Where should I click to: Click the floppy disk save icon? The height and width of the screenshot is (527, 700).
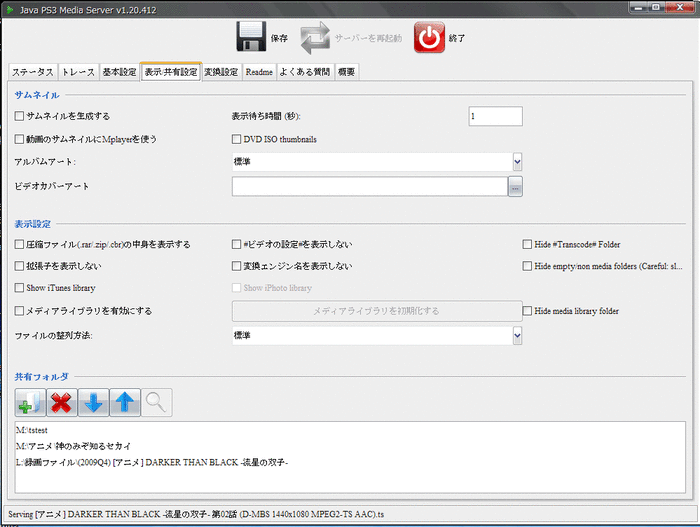[251, 37]
